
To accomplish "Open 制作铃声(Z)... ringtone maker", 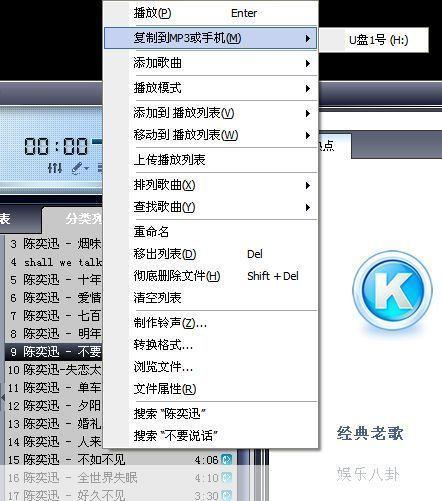I will [211, 323].
